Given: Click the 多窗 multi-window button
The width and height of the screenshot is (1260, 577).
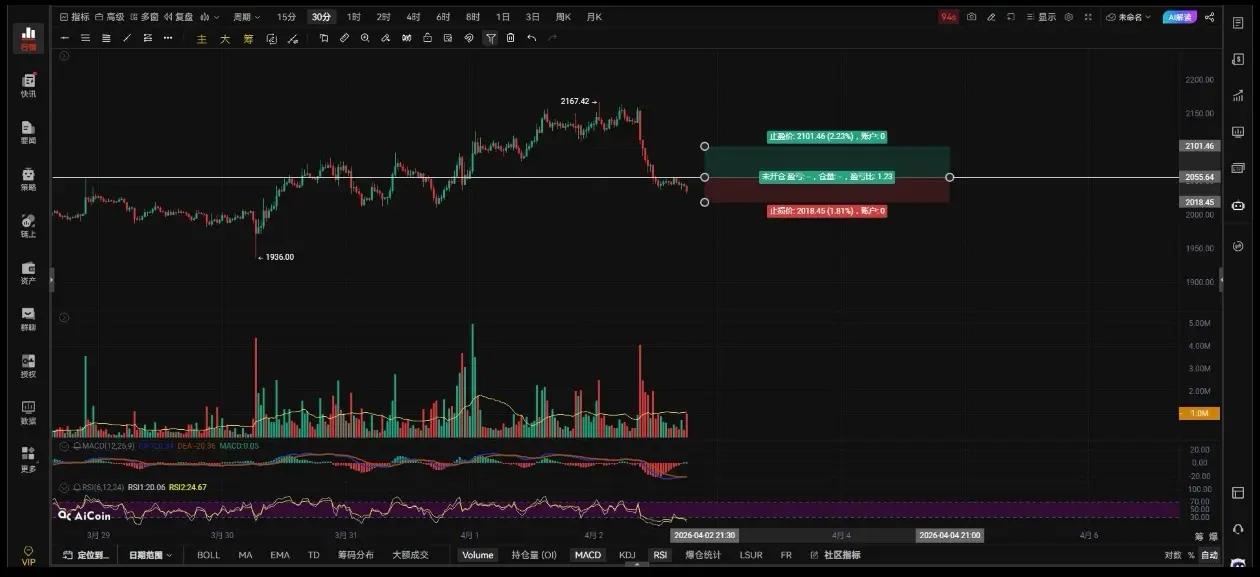Looking at the screenshot, I should [x=145, y=17].
